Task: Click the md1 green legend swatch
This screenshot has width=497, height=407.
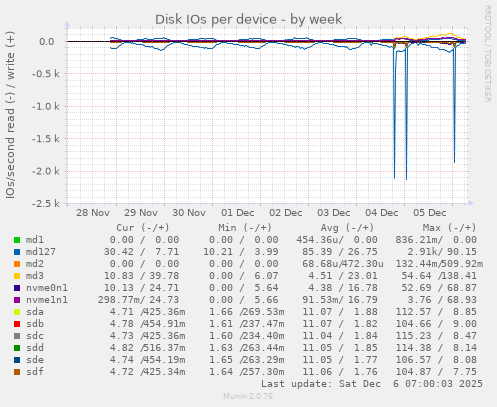Action: point(17,240)
